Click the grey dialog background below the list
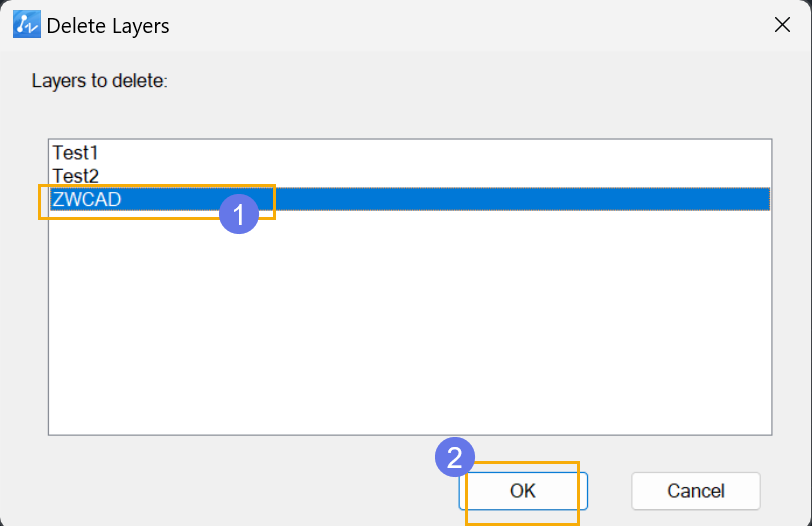 (233, 481)
